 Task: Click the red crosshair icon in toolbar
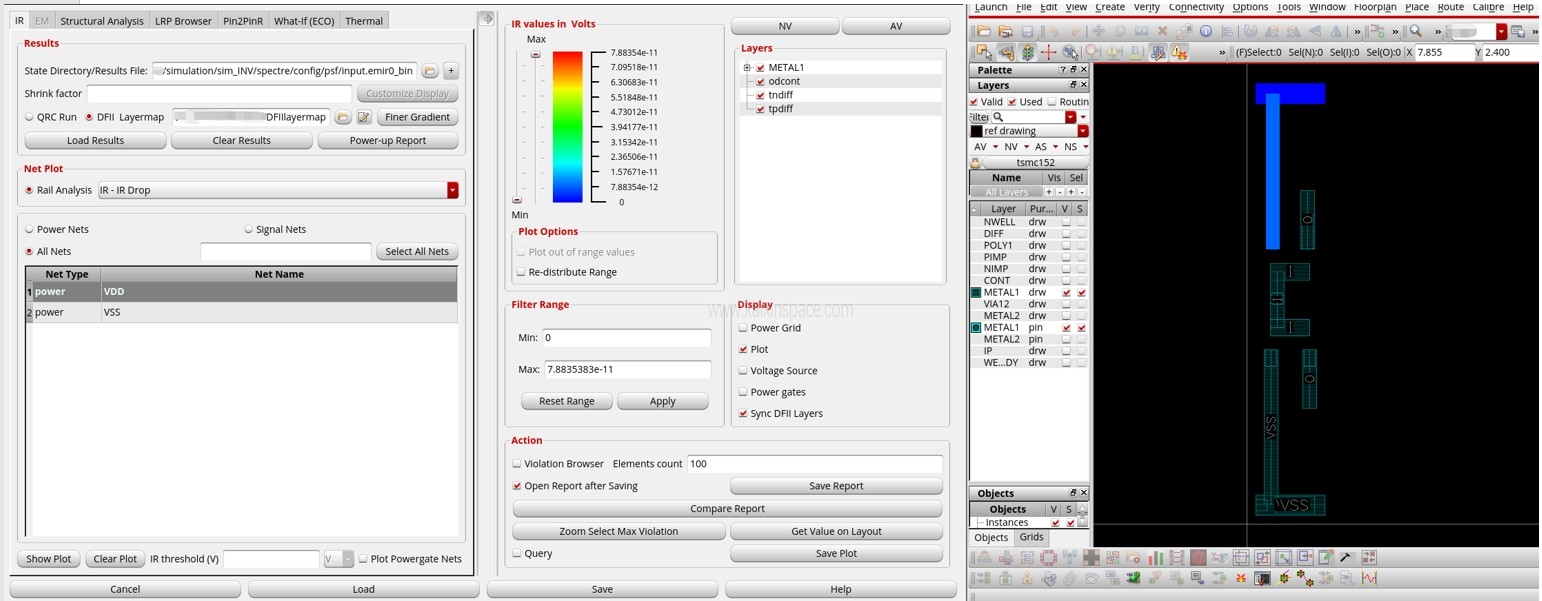1048,52
